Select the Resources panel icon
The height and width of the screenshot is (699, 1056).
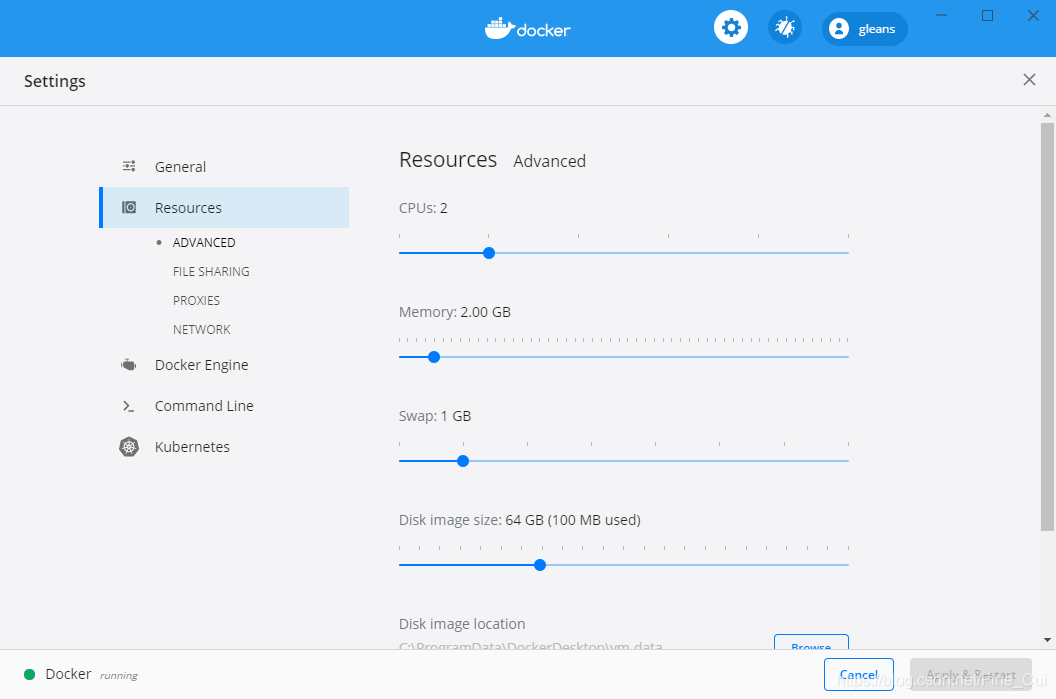pyautogui.click(x=129, y=206)
